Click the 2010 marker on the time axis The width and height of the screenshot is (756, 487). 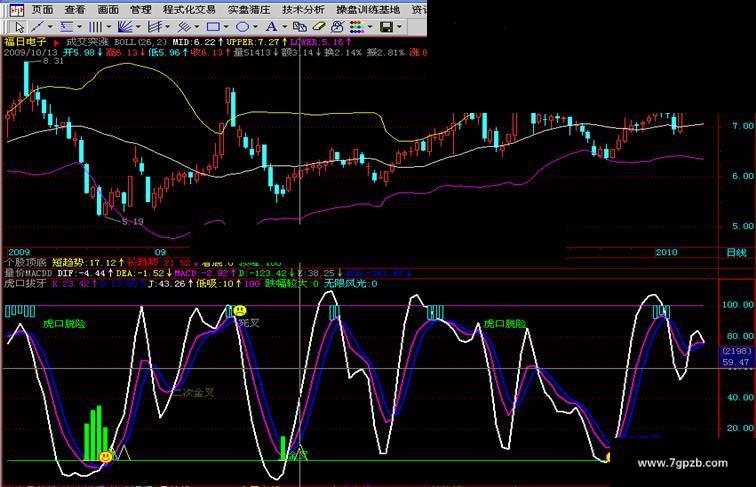(666, 252)
